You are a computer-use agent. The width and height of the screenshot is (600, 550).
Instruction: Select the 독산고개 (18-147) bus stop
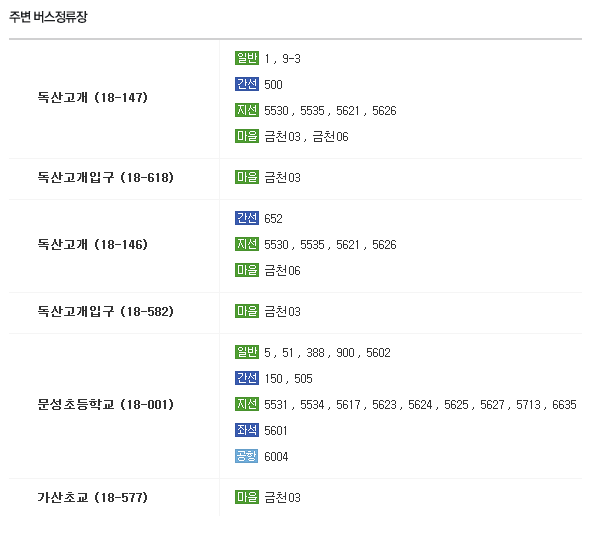click(93, 98)
